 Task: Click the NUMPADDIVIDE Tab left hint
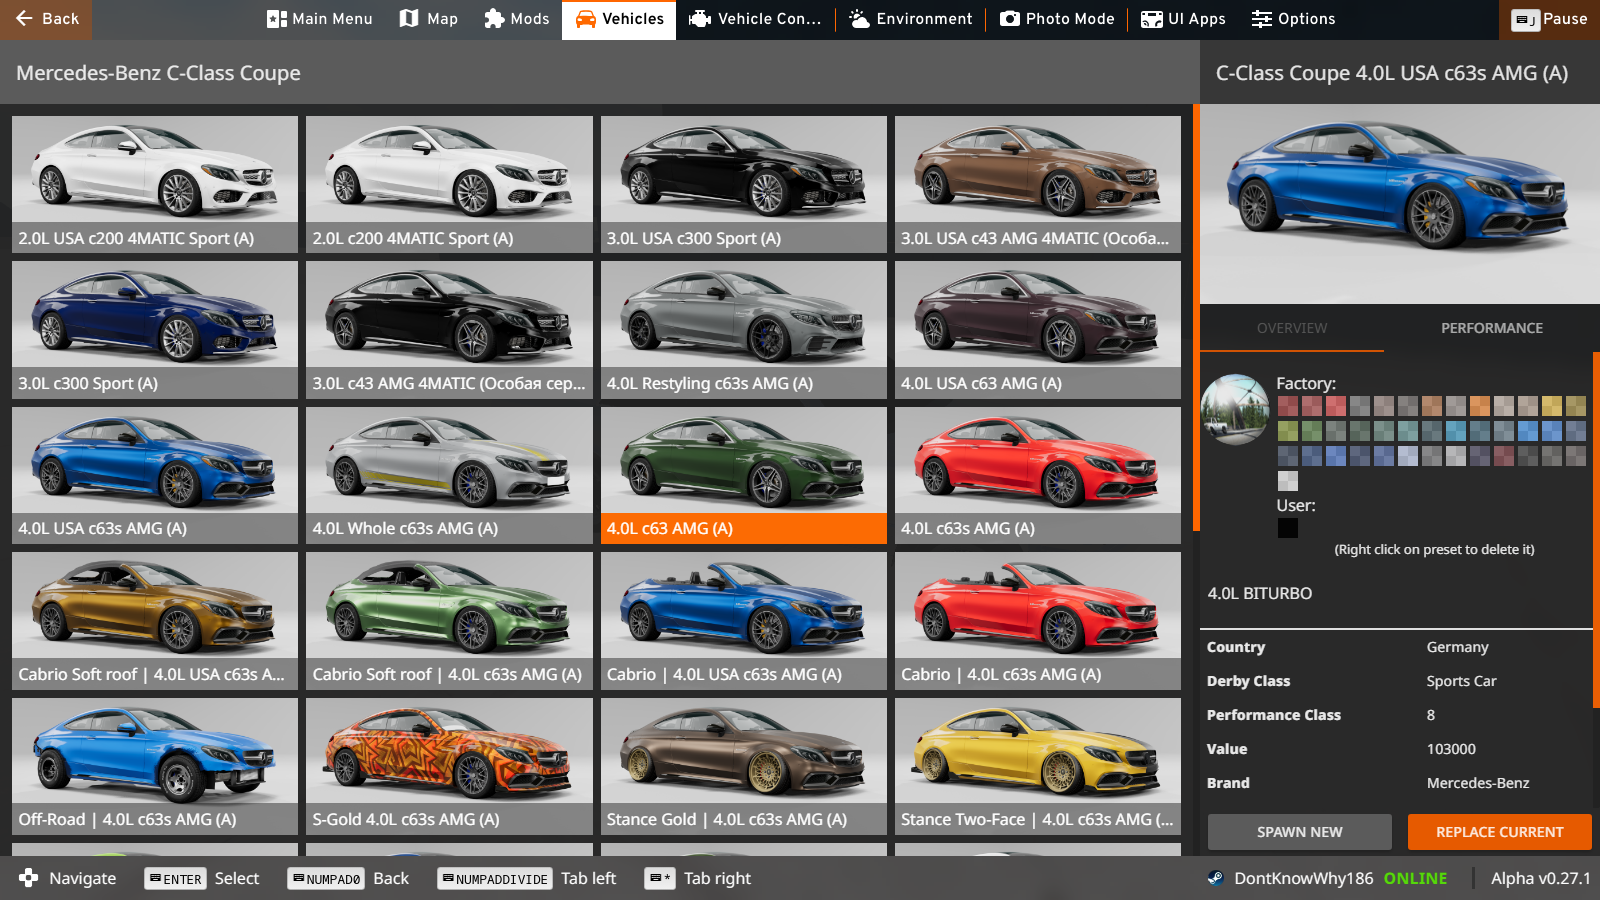pos(526,879)
